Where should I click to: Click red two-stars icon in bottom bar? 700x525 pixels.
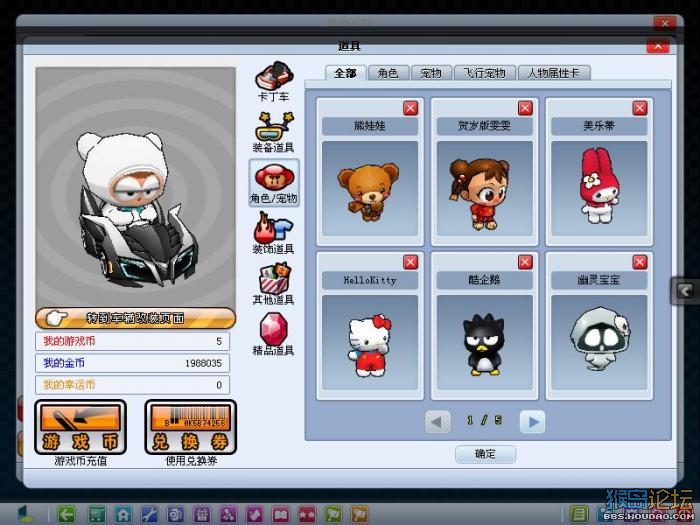coord(307,515)
